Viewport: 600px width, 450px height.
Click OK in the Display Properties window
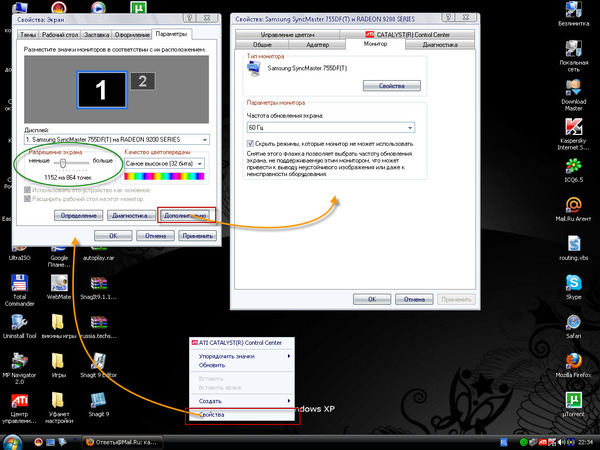113,236
